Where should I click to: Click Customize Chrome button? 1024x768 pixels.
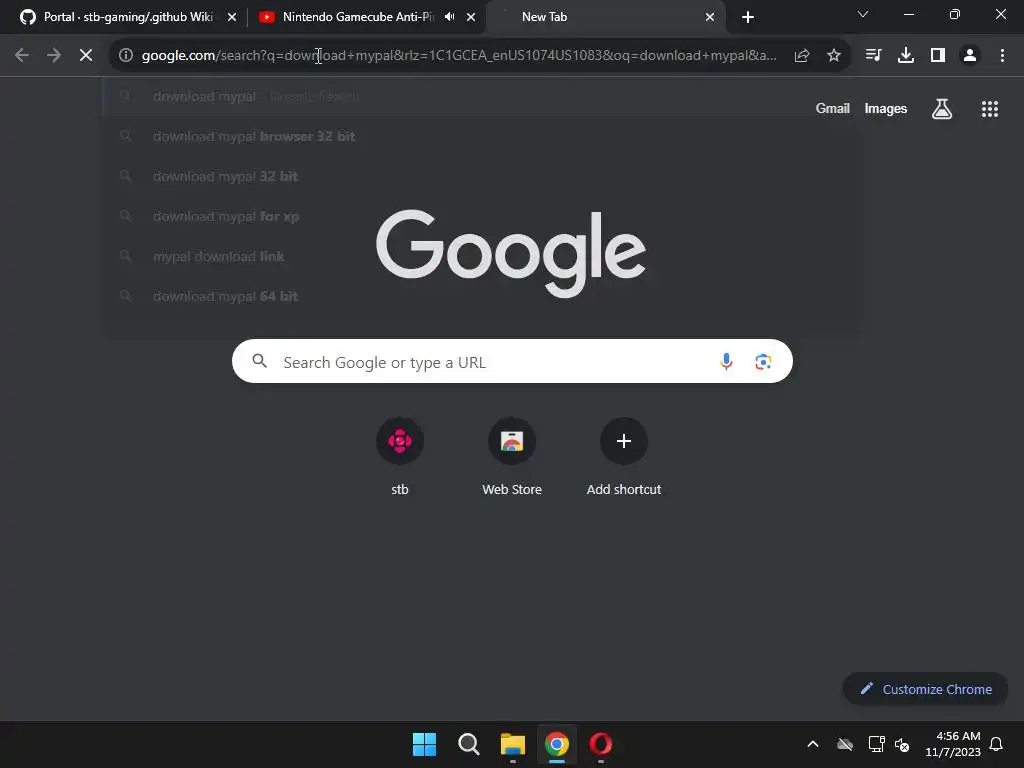[925, 689]
